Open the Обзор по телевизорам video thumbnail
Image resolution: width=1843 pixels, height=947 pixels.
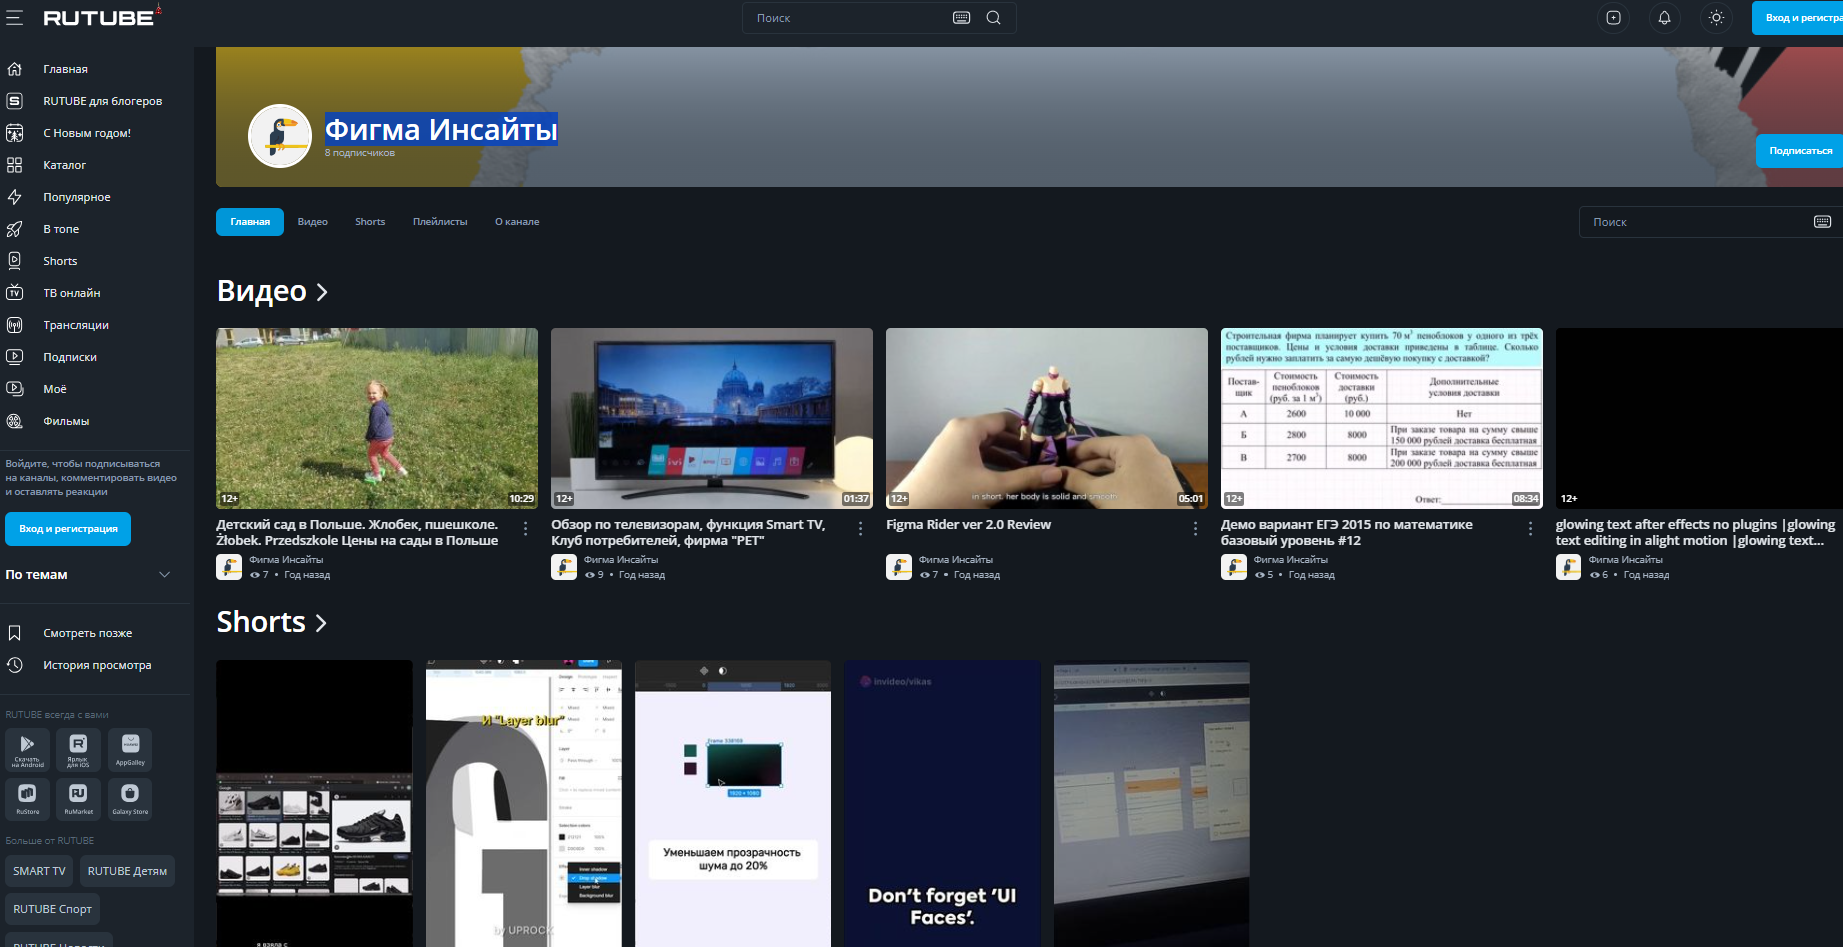(712, 418)
